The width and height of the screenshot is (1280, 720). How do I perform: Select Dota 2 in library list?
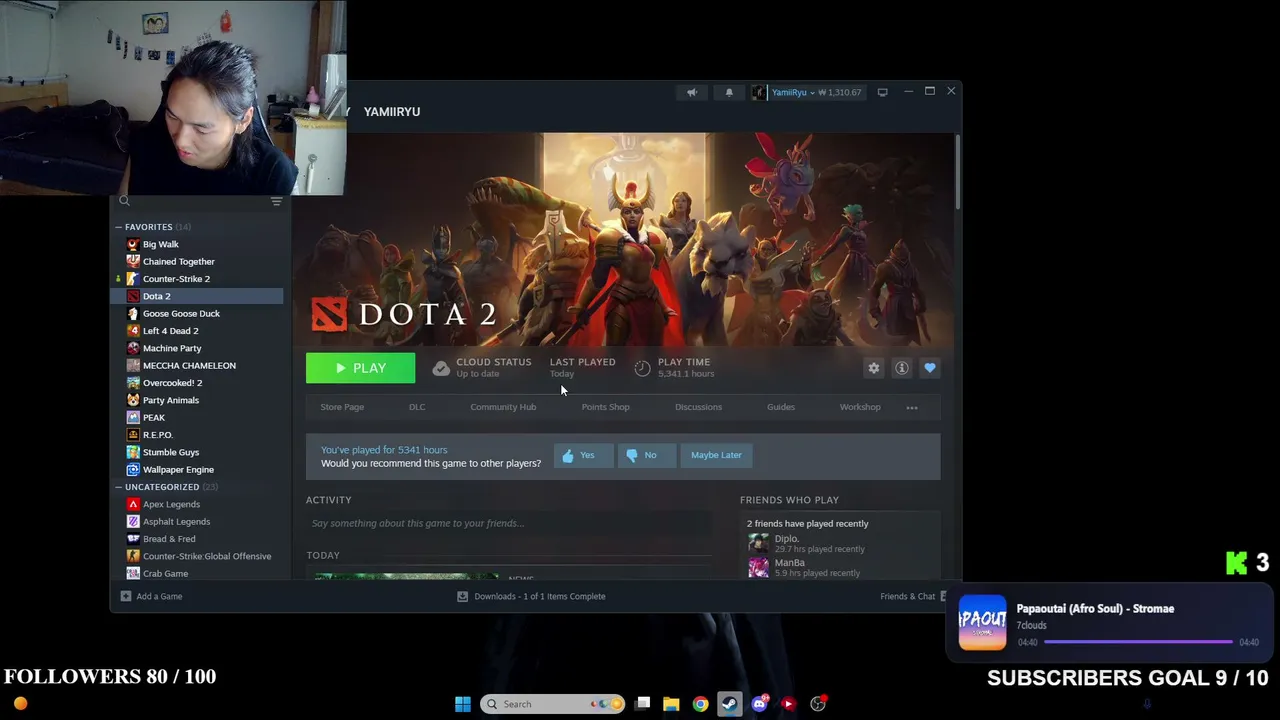[197, 296]
